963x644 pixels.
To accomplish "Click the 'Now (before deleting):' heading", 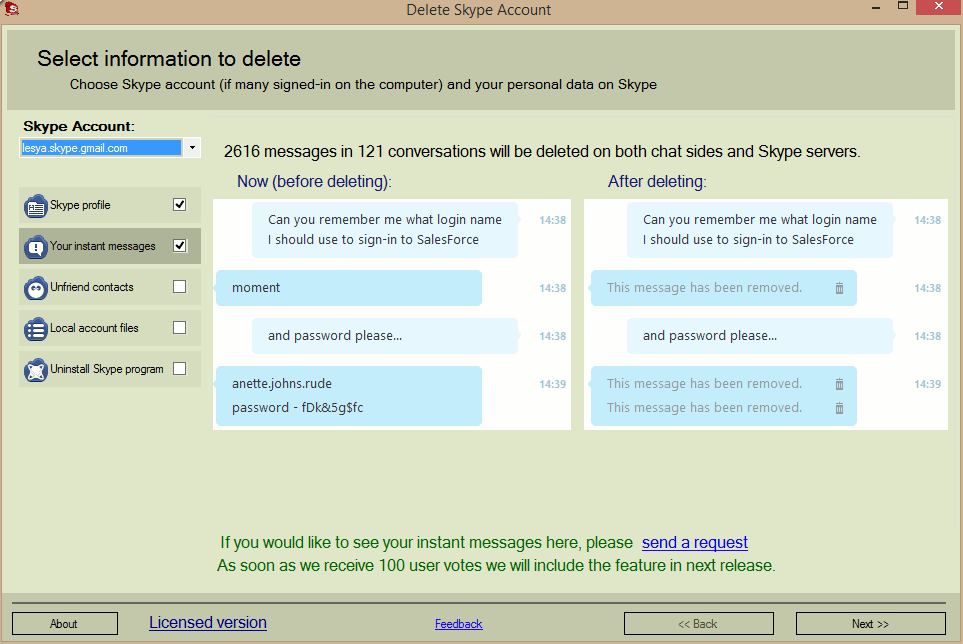I will click(314, 182).
